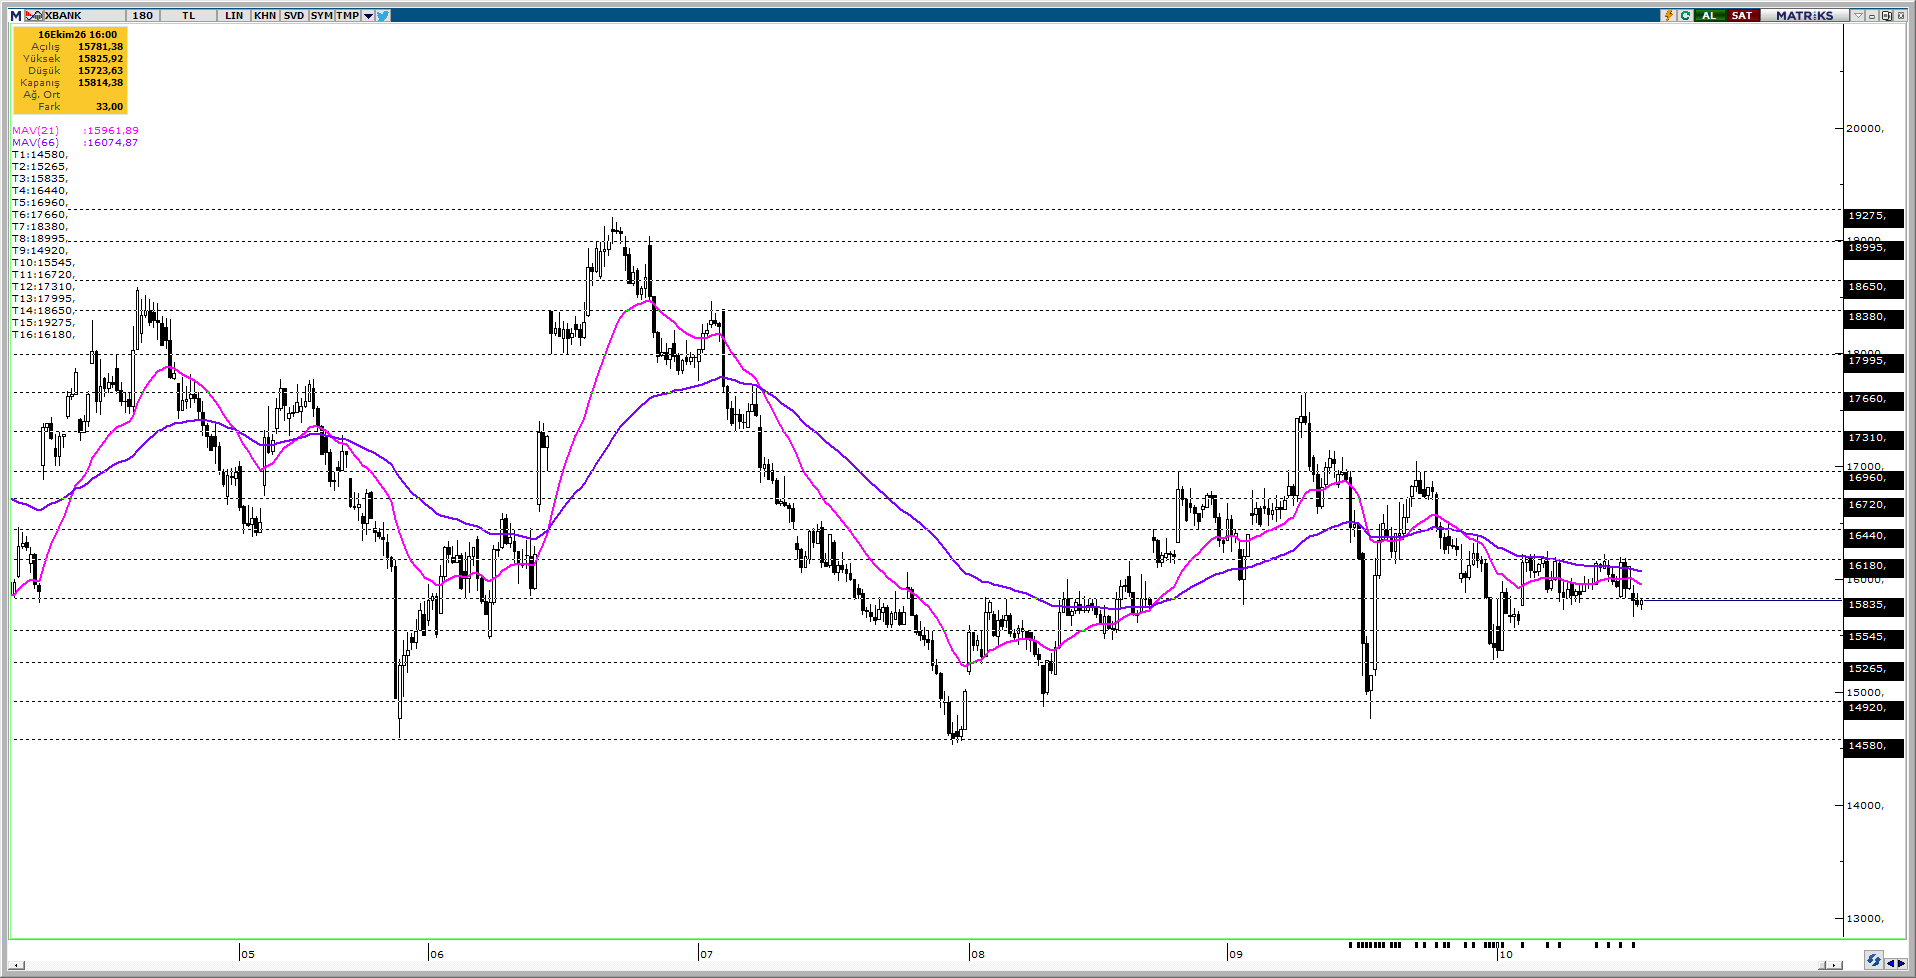The image size is (1916, 978).
Task: Click the blue sync arrows icon
Action: tap(1873, 960)
